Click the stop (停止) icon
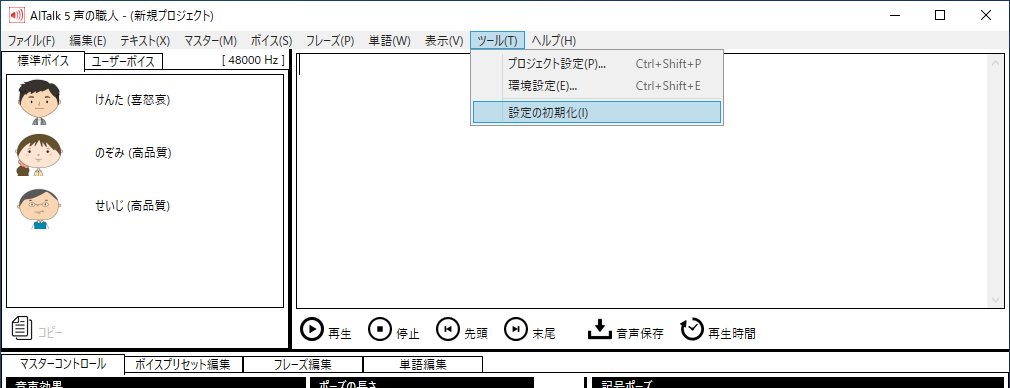Screen dimensions: 1010x388 coord(379,329)
